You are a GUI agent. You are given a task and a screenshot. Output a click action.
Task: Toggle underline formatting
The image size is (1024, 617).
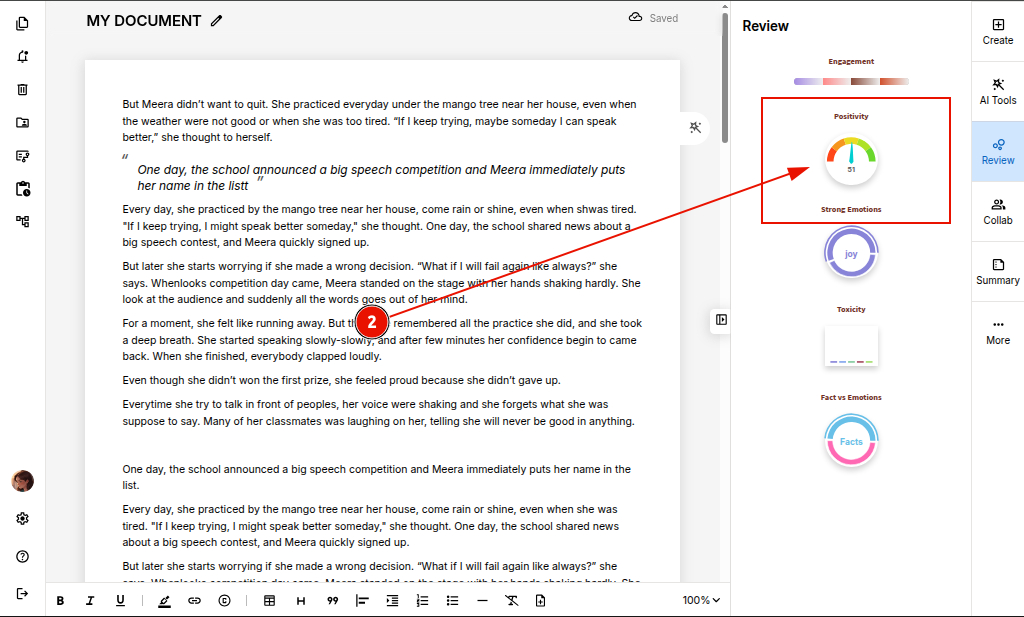(120, 601)
